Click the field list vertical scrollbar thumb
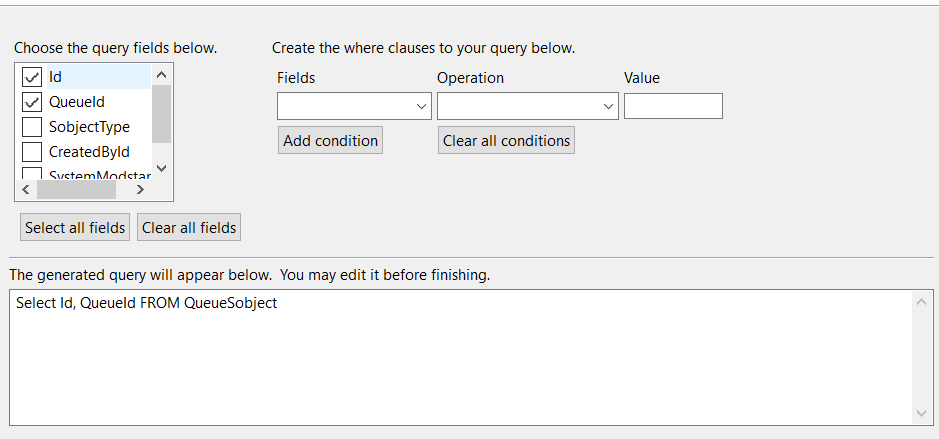Image resolution: width=939 pixels, height=439 pixels. point(161,114)
